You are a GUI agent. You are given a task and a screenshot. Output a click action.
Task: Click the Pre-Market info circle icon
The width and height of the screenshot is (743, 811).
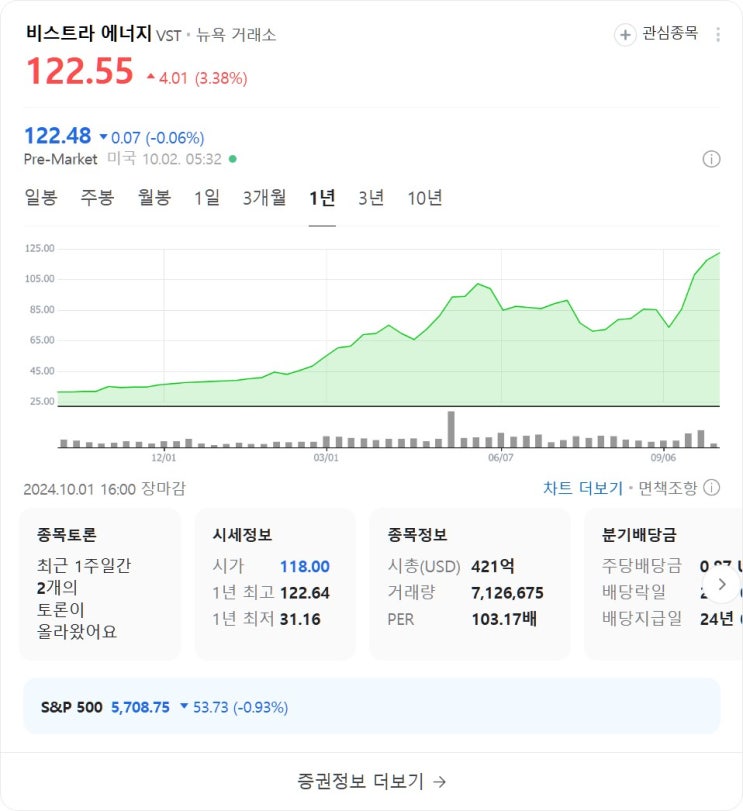[x=711, y=159]
